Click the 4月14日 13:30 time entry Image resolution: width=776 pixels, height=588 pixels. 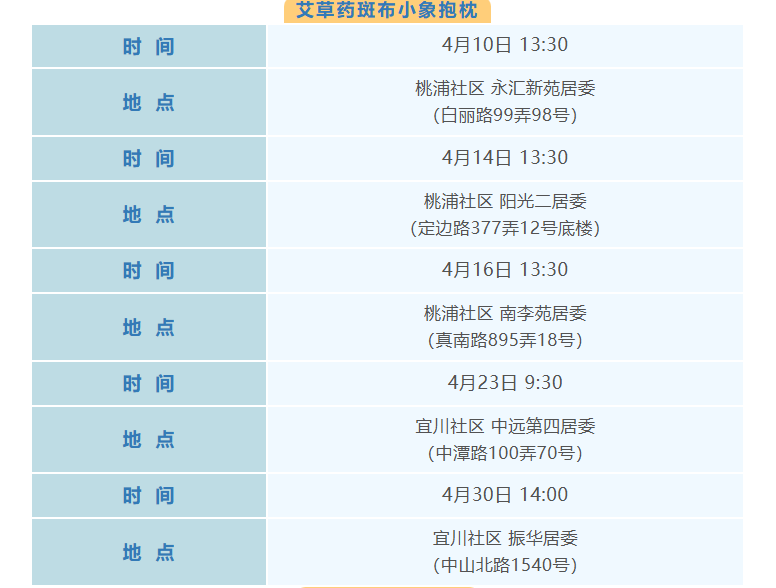(504, 158)
